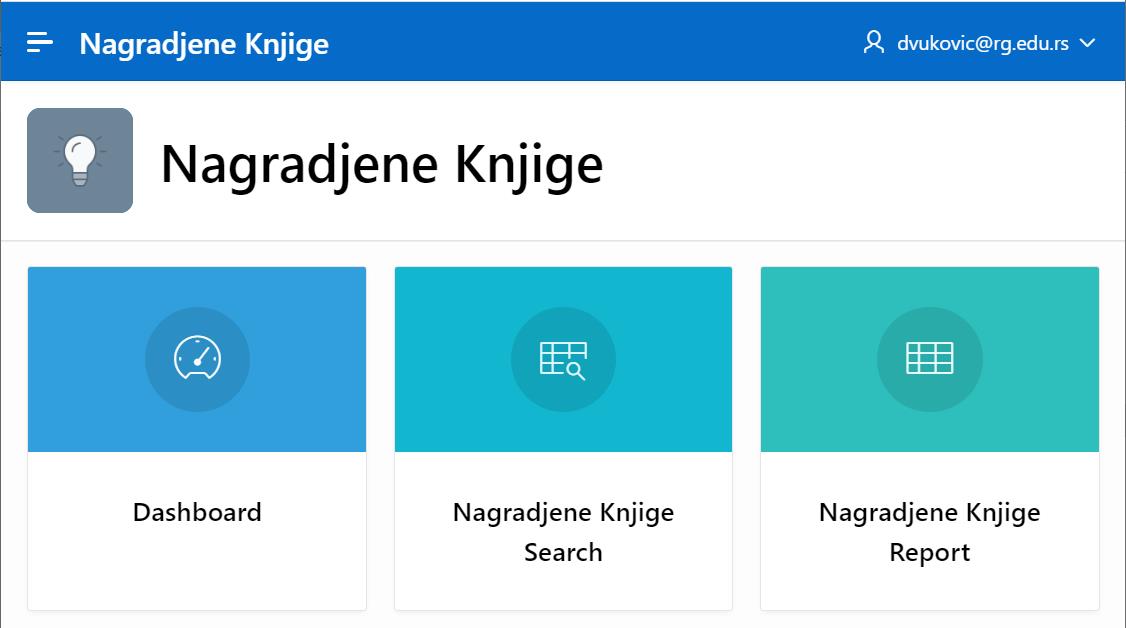Viewport: 1126px width, 628px height.
Task: Open the hamburger navigation menu
Action: coord(40,42)
